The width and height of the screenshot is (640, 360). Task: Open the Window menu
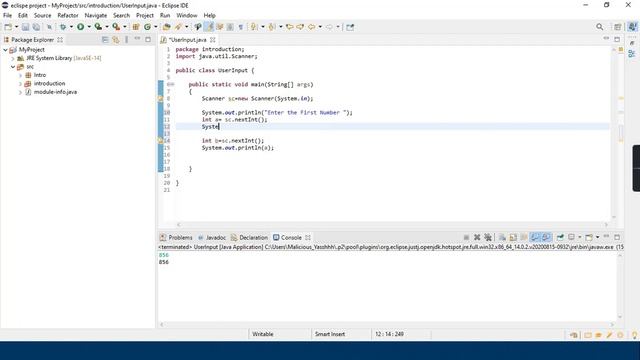[187, 16]
